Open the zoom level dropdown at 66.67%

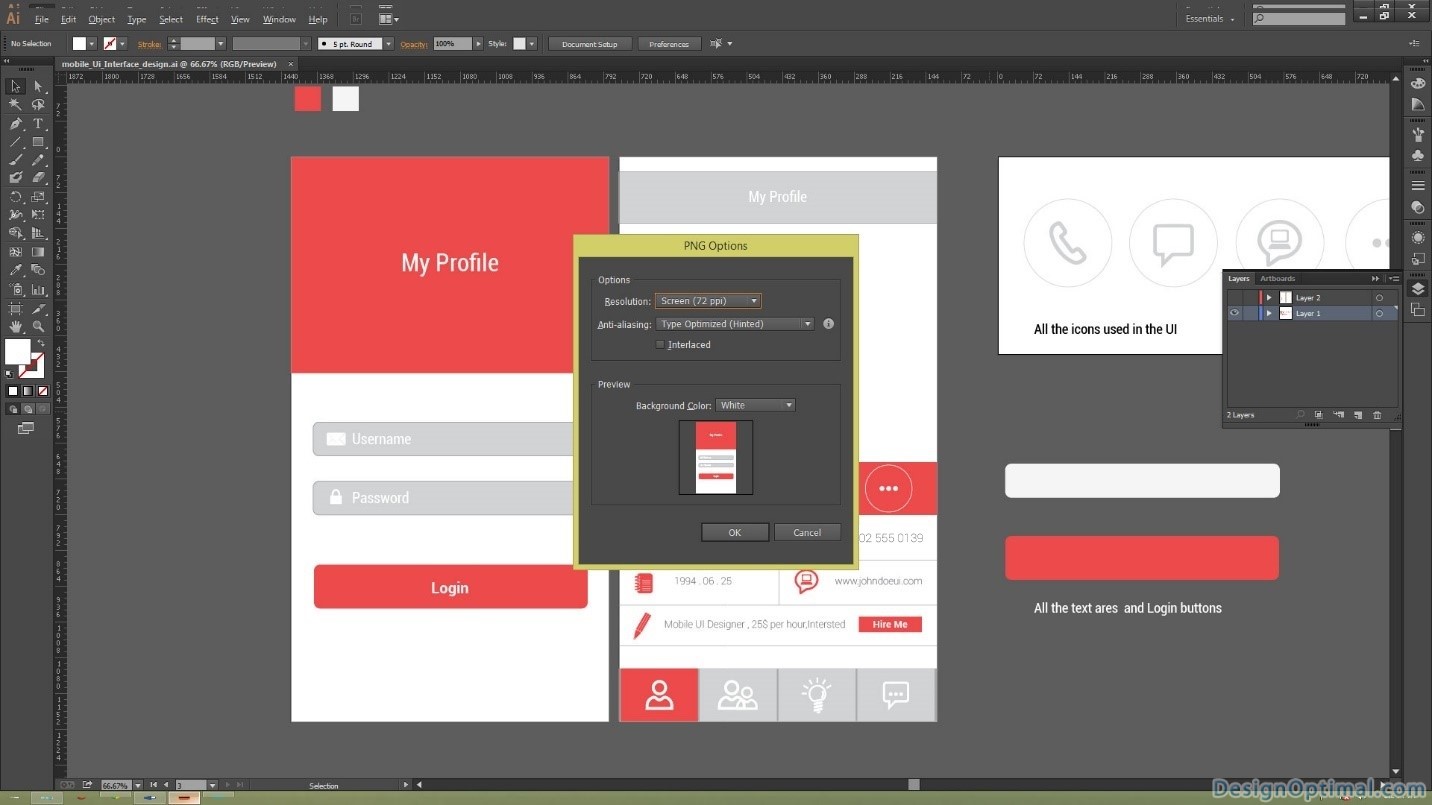pos(138,786)
